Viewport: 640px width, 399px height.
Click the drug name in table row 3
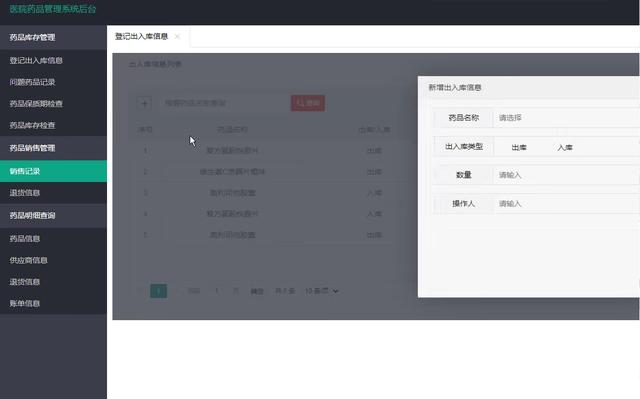pyautogui.click(x=232, y=193)
